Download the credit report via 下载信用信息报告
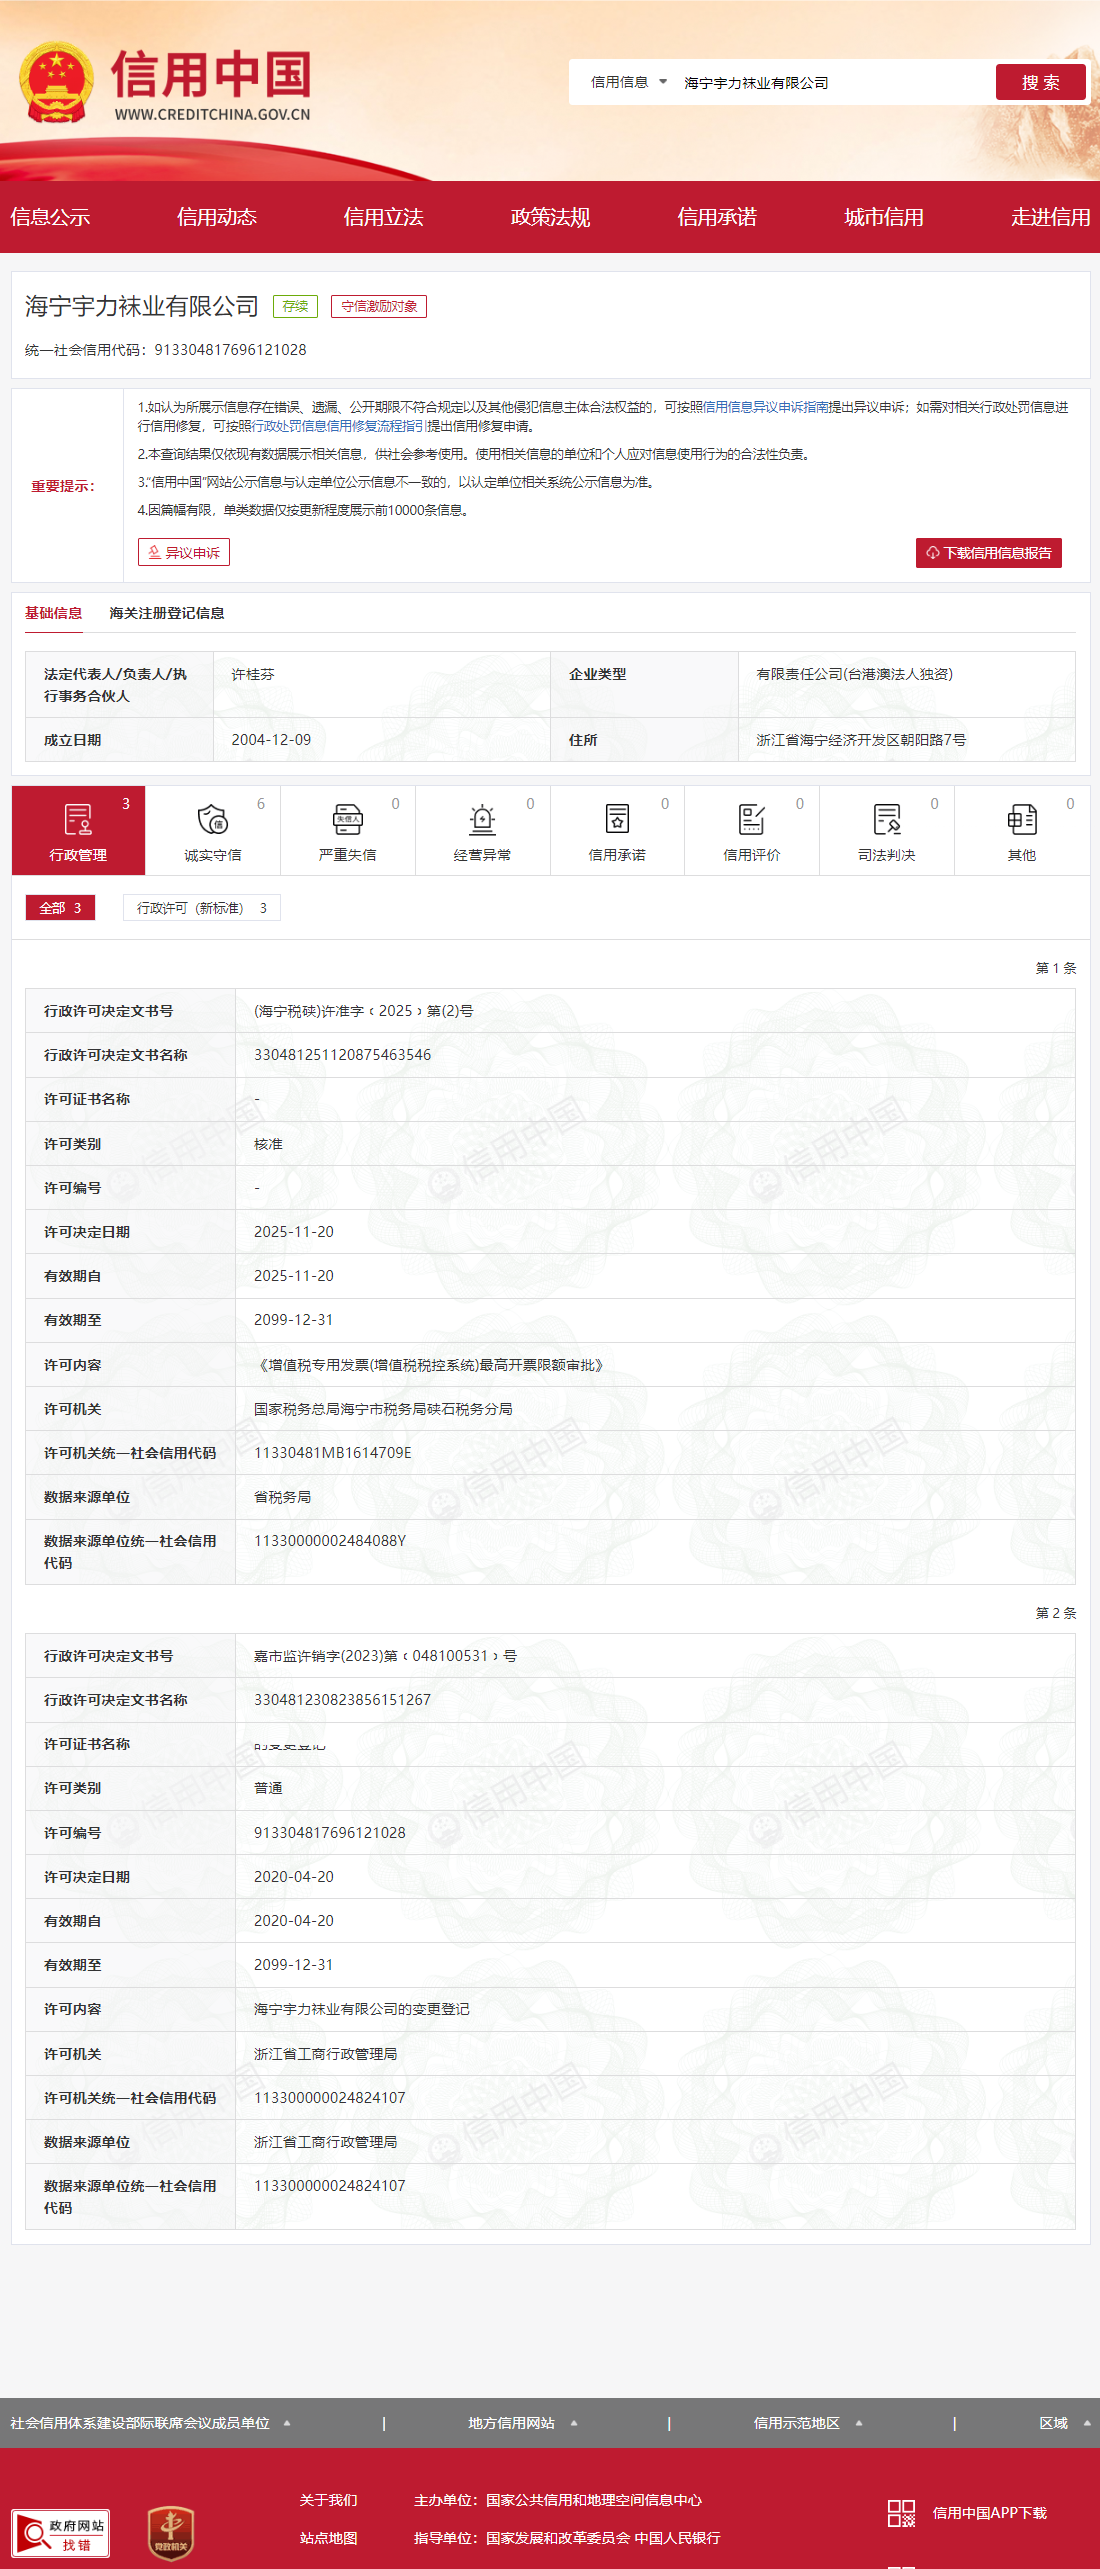The width and height of the screenshot is (1100, 2569). (989, 553)
